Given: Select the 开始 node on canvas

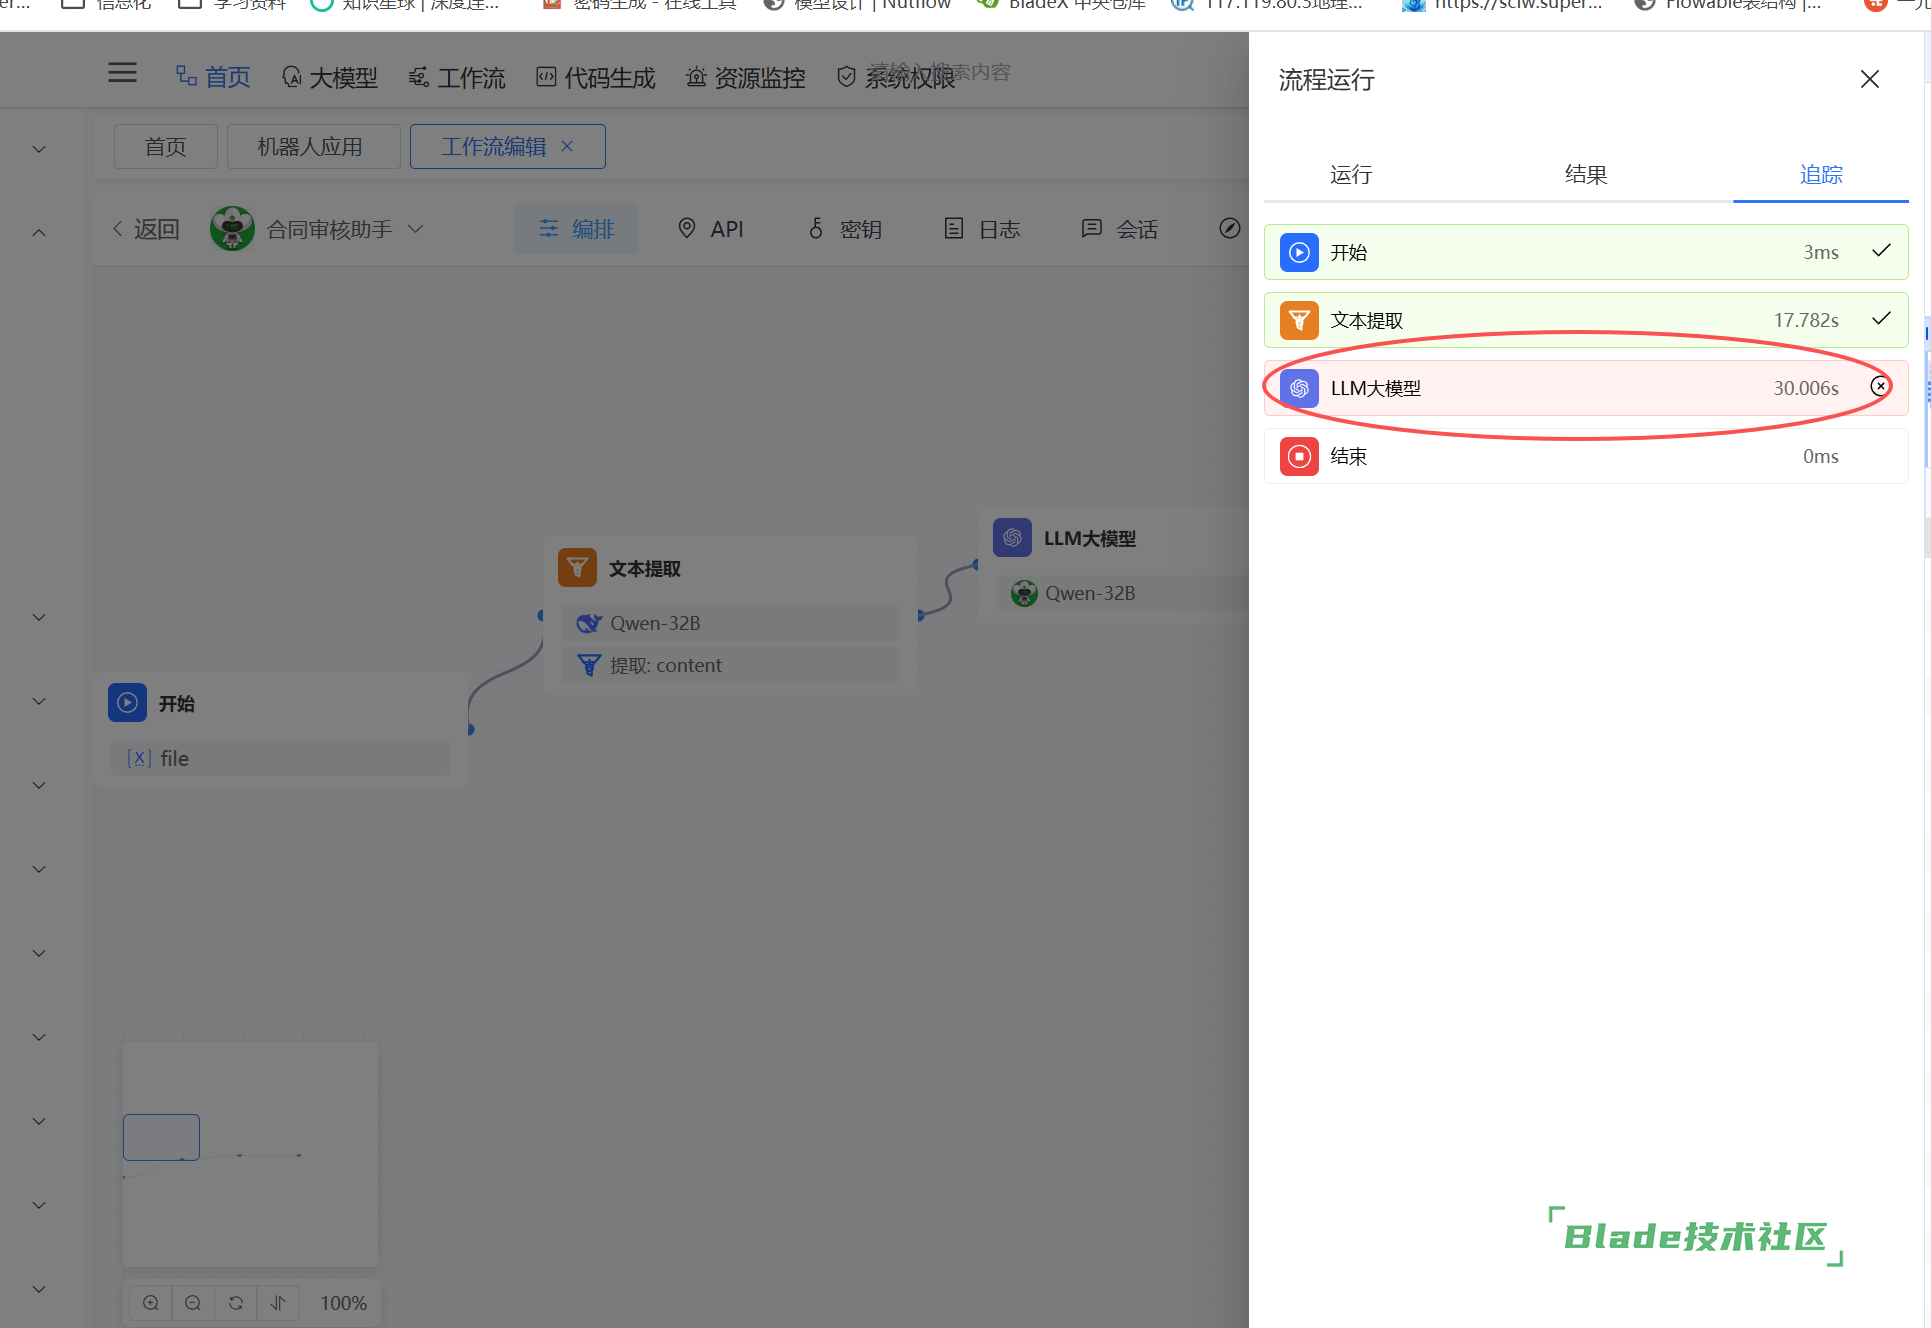Looking at the screenshot, I should point(280,729).
